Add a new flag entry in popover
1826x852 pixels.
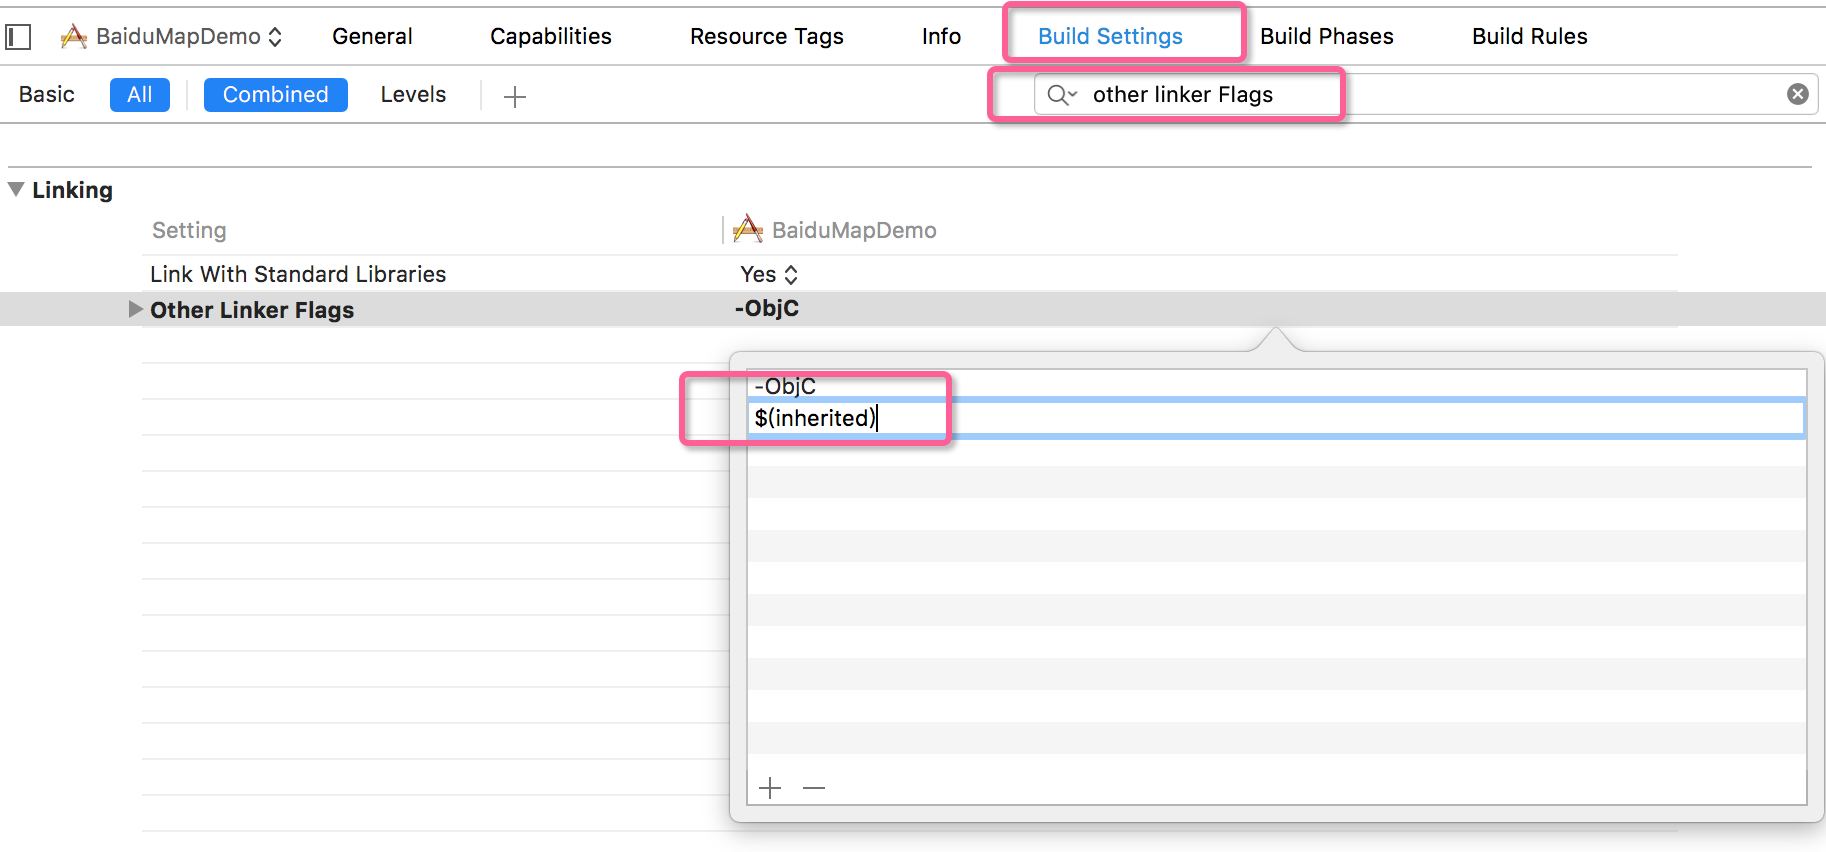pos(770,788)
